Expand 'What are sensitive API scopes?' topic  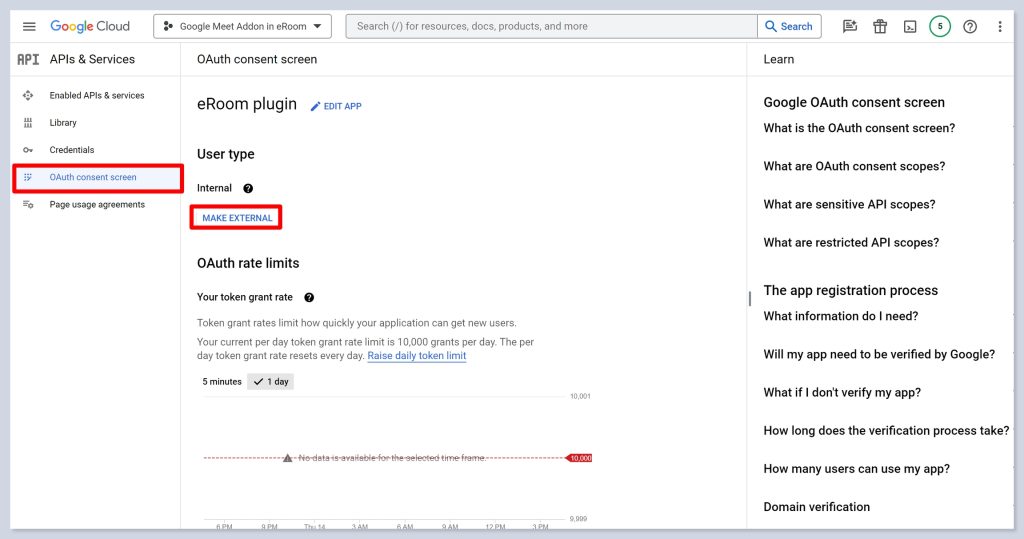849,204
